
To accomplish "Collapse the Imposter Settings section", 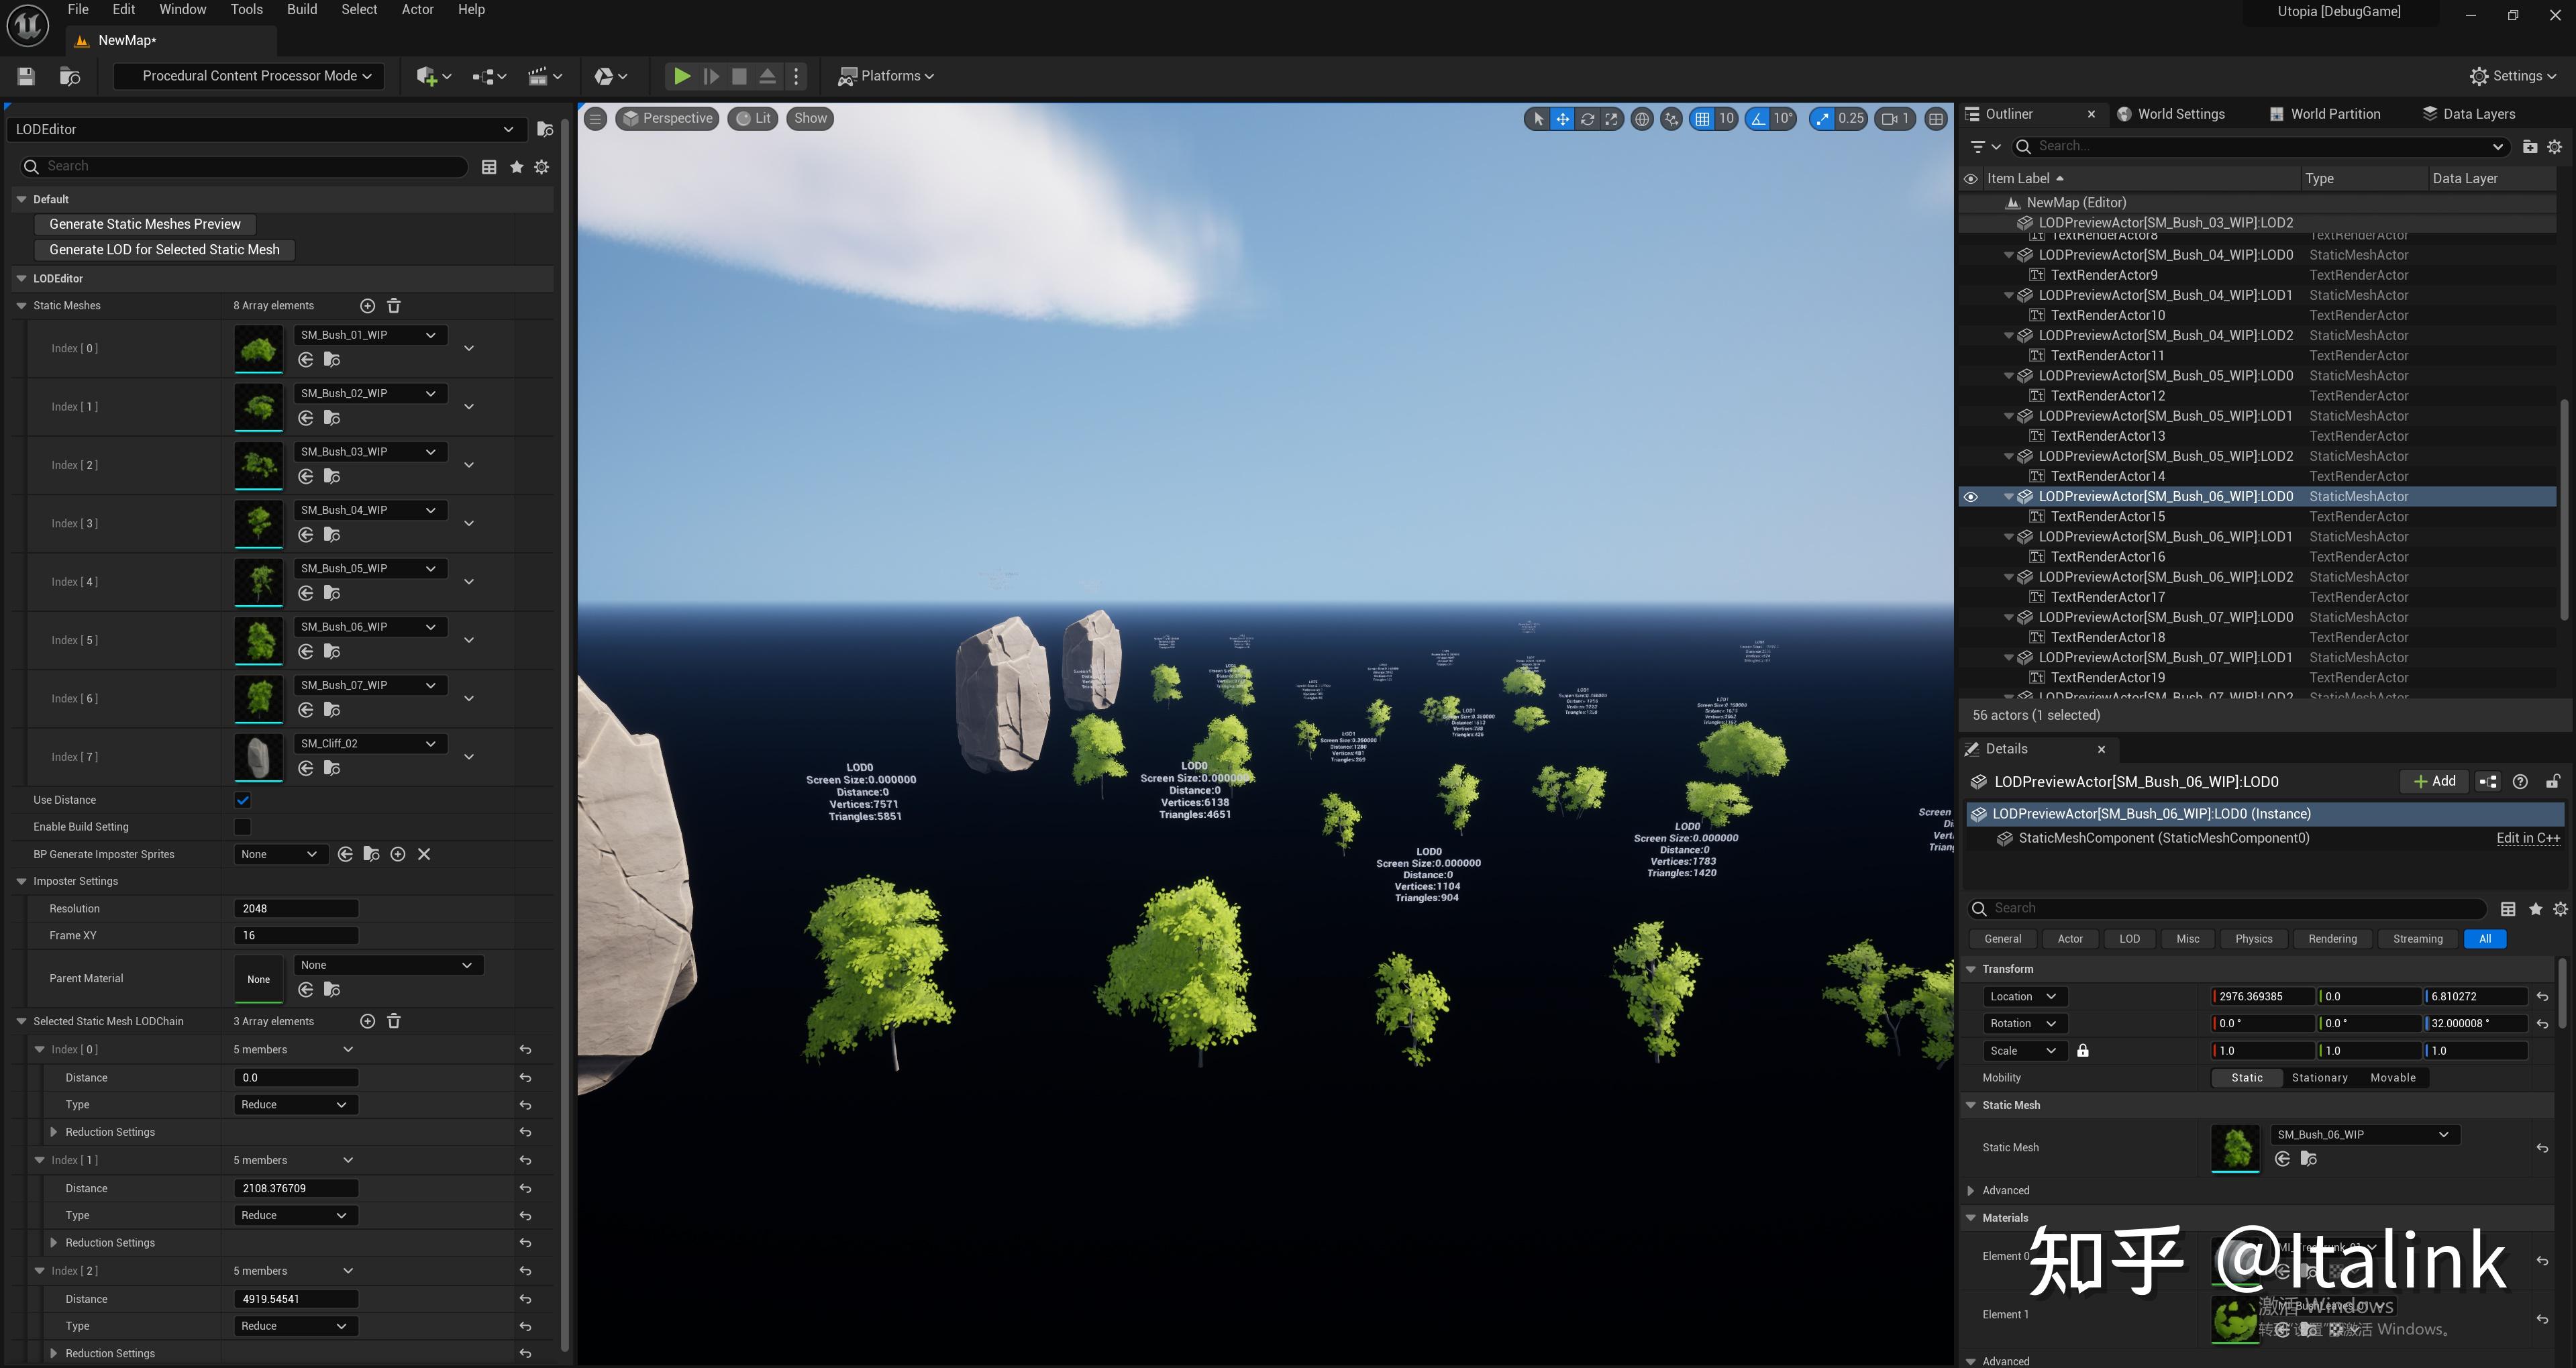I will [22, 881].
